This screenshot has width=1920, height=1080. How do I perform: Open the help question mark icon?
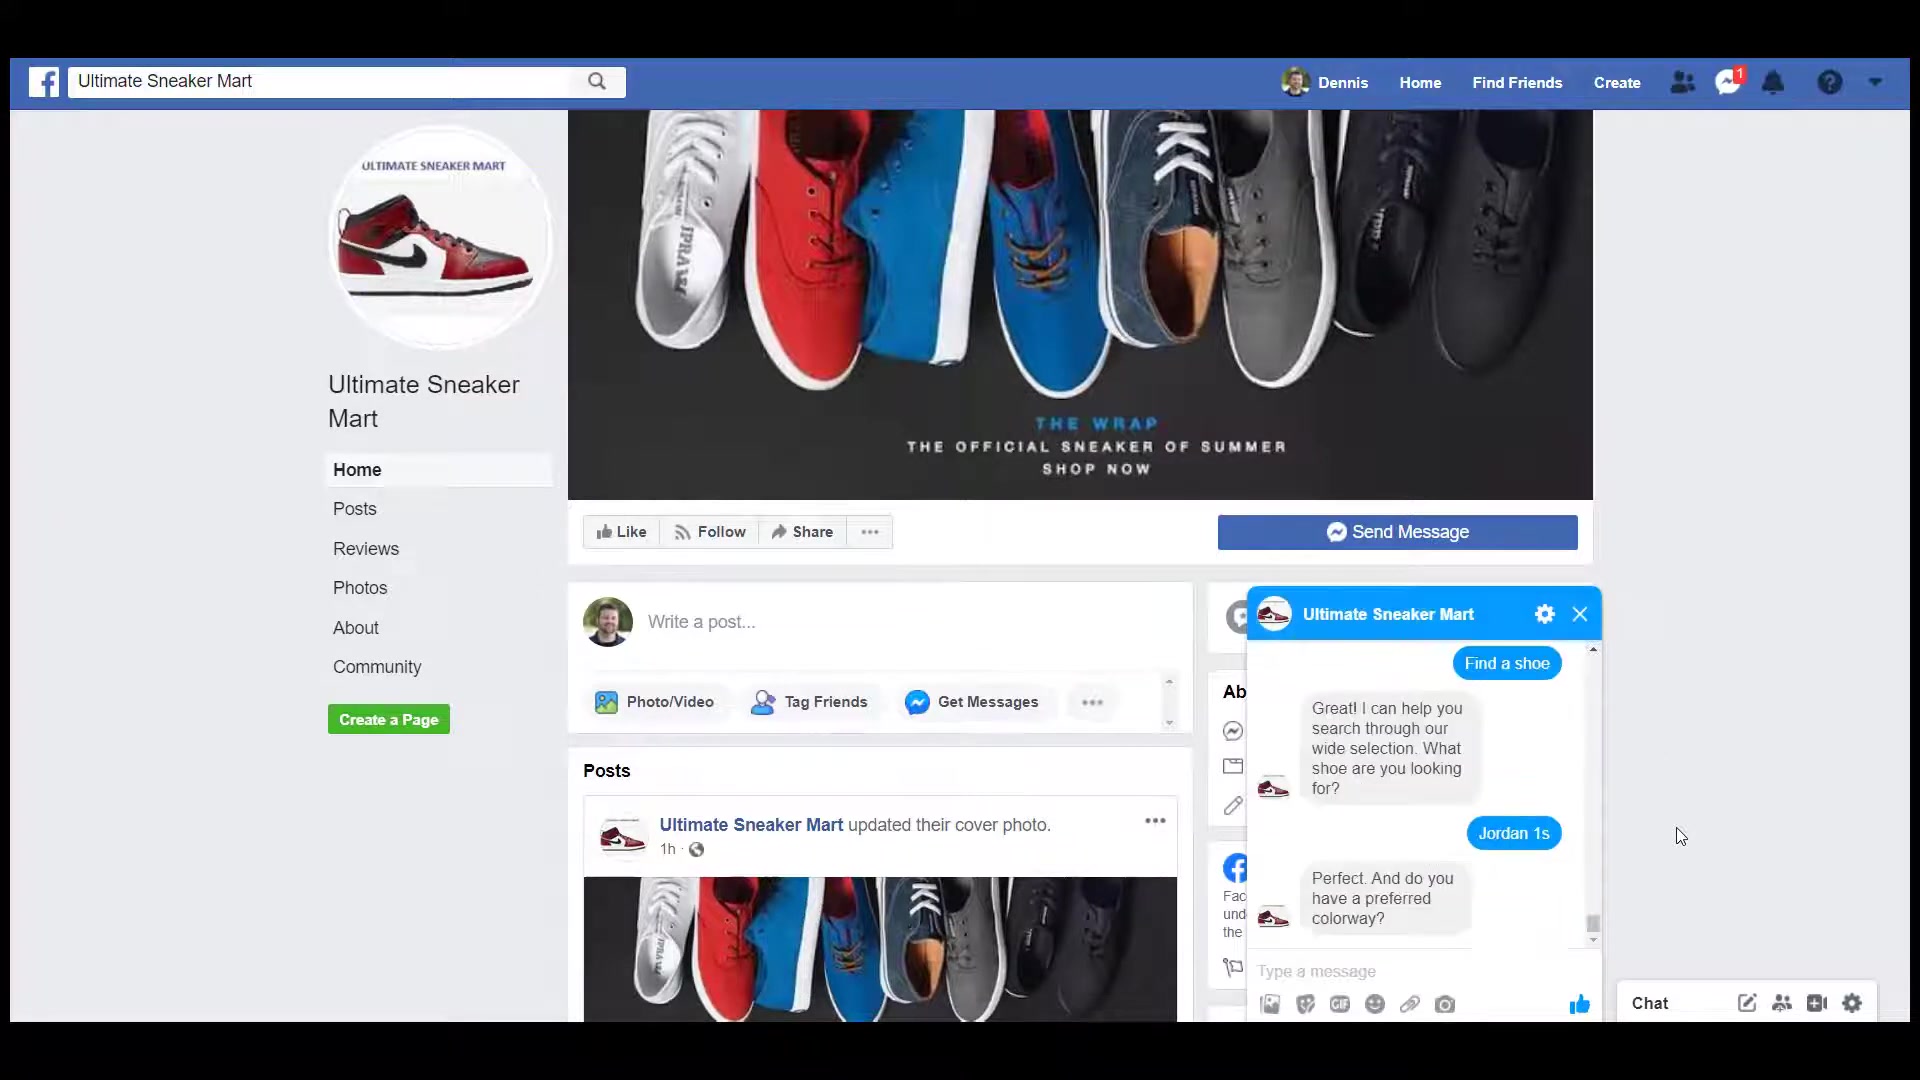pyautogui.click(x=1830, y=83)
